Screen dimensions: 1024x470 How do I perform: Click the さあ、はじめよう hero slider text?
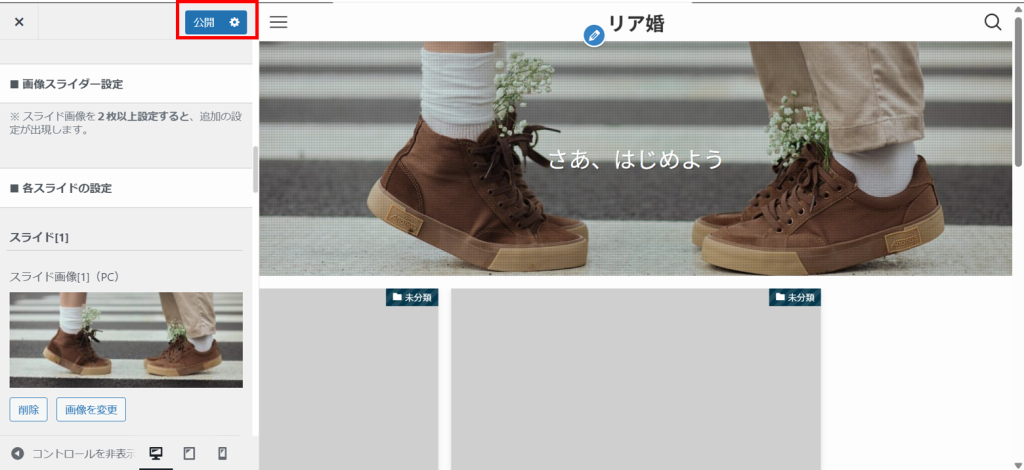point(635,159)
